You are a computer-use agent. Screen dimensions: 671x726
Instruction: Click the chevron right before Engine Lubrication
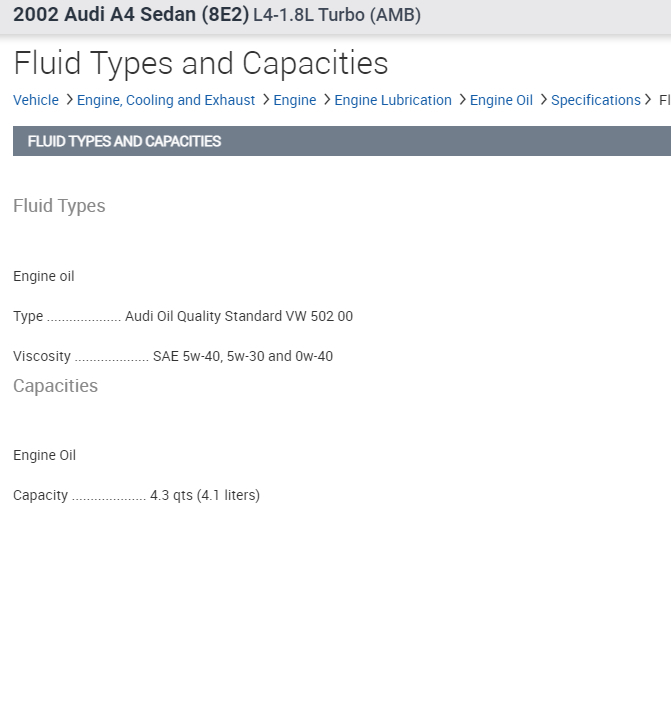pyautogui.click(x=327, y=100)
